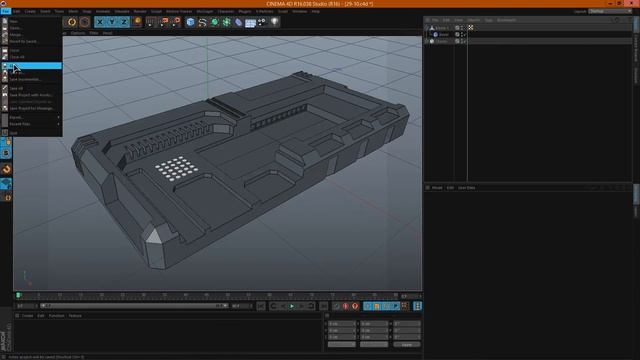Open the Layout dropdown at top right

point(610,11)
